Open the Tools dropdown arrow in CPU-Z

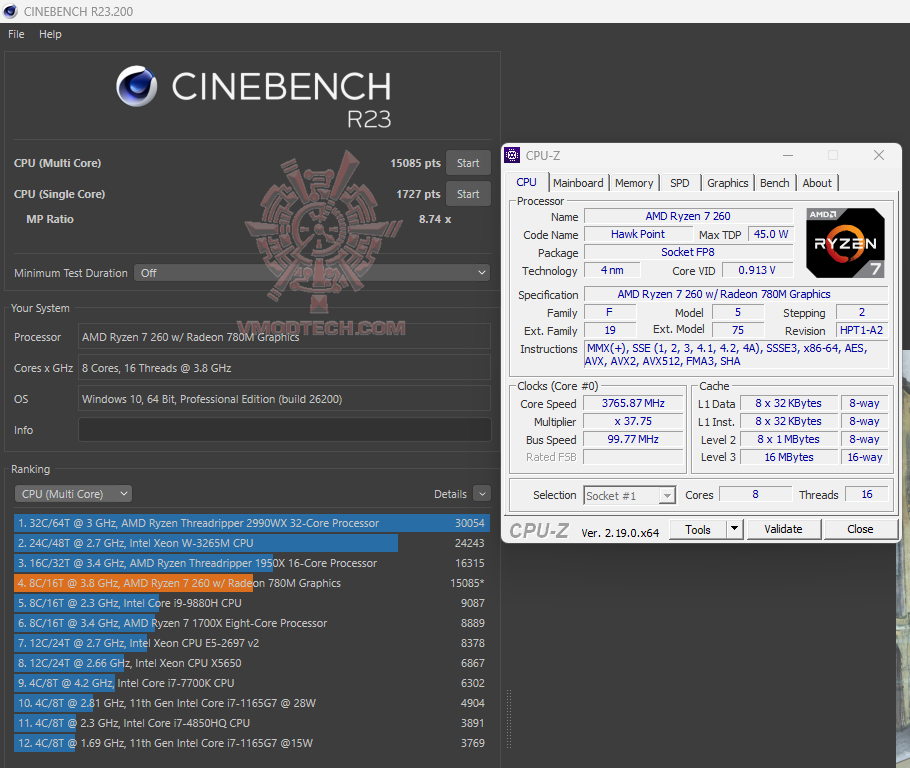(x=735, y=529)
